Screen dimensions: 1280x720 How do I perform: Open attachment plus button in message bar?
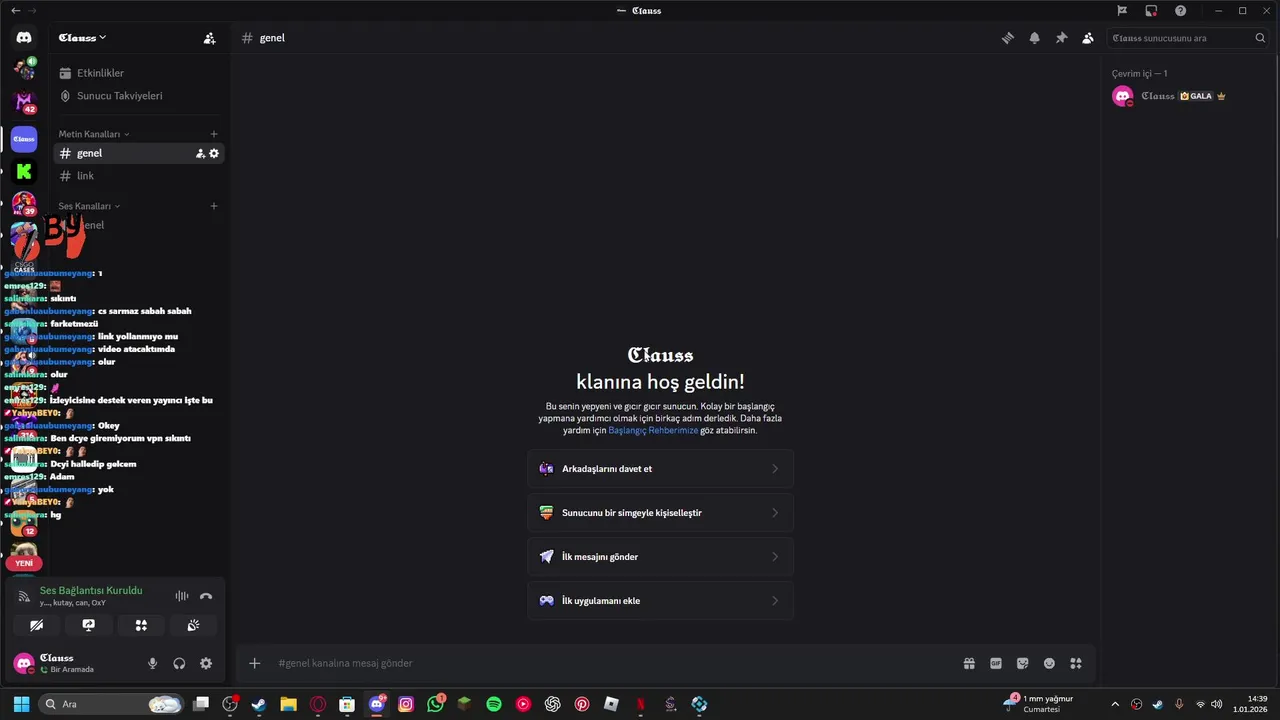click(255, 663)
